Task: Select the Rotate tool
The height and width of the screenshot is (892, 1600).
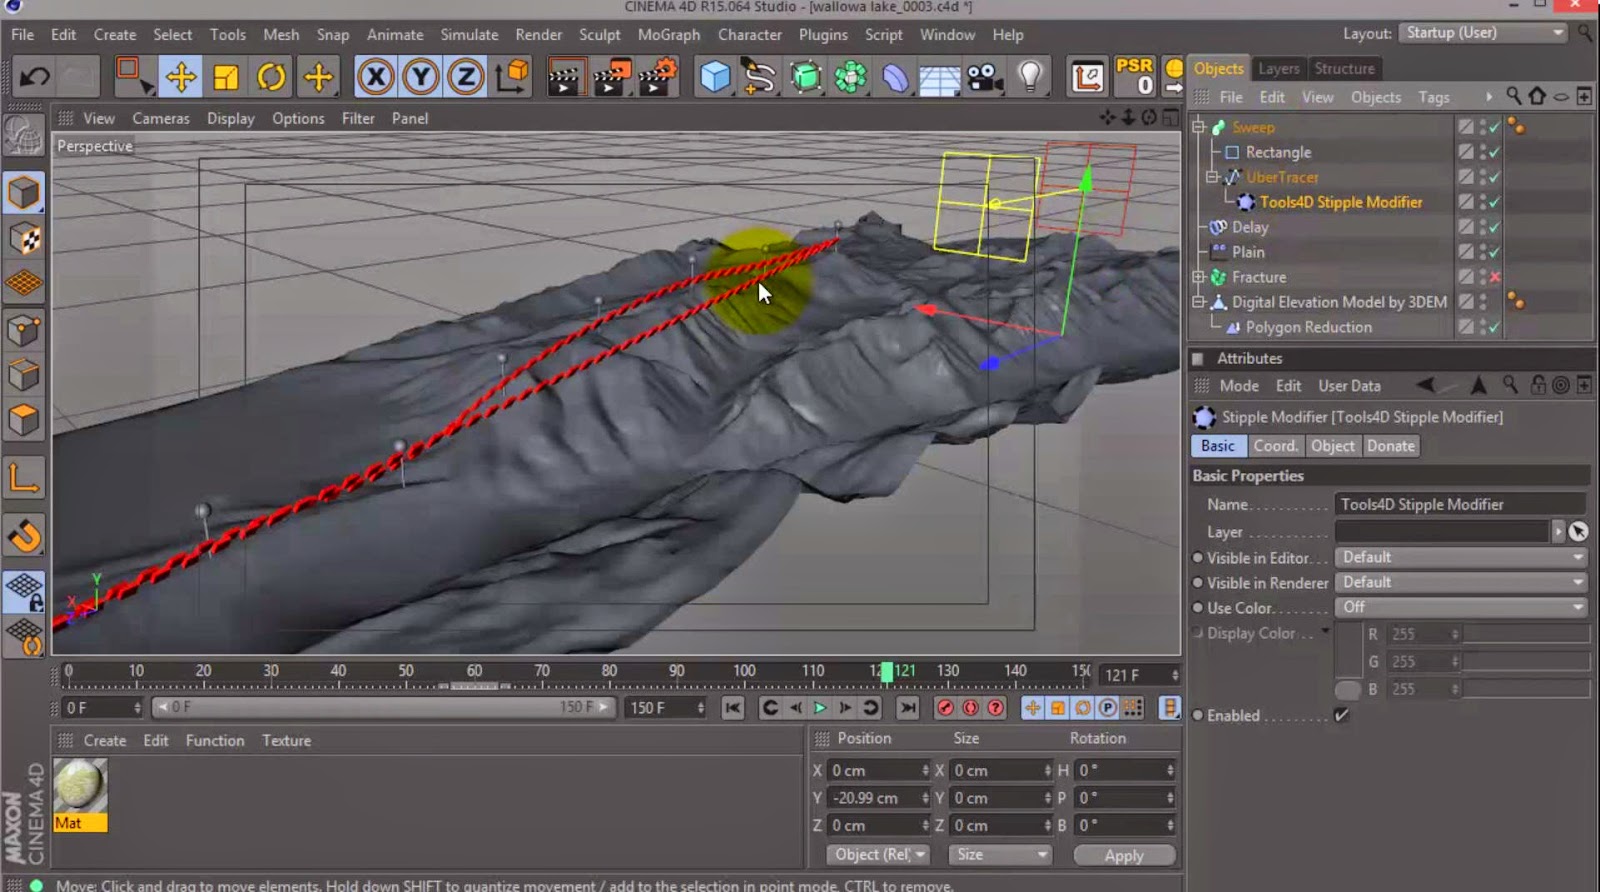Action: tap(271, 77)
